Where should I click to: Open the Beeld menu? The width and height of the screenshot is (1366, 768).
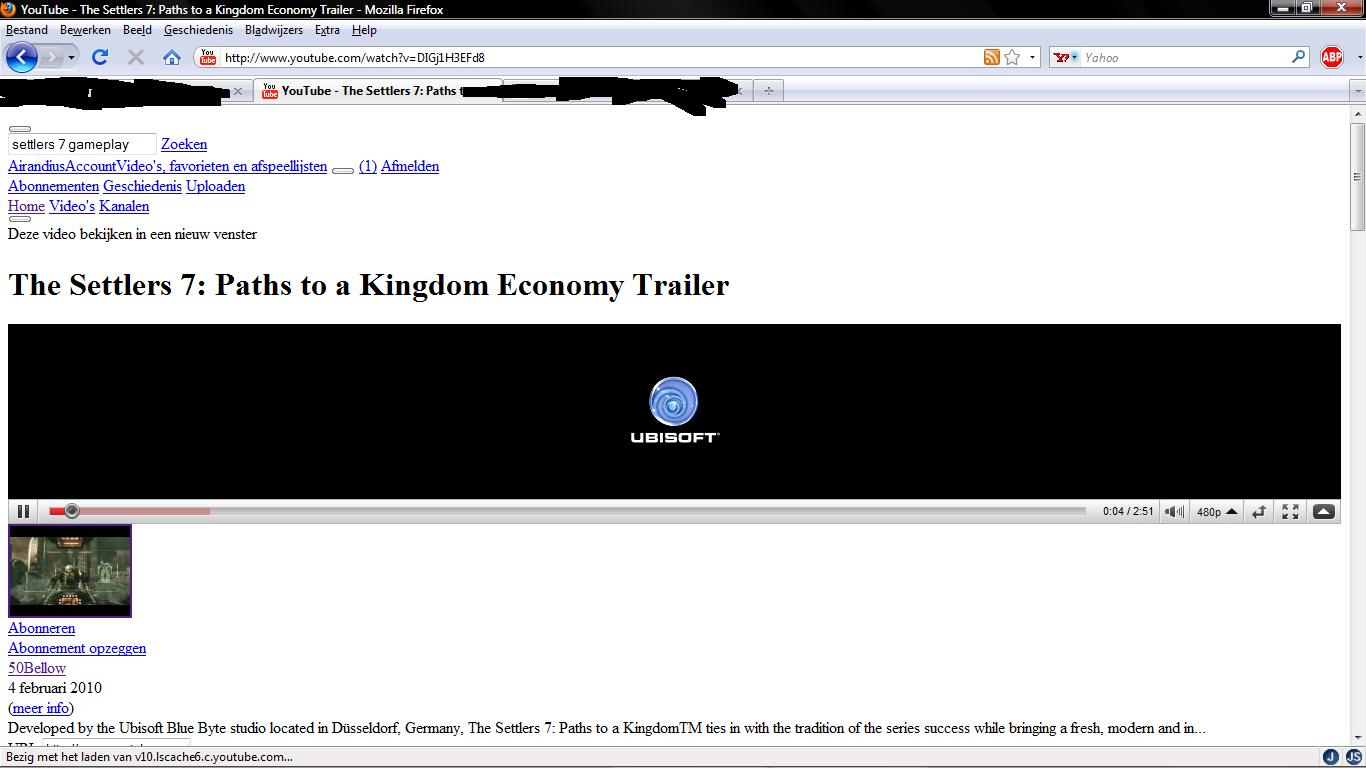click(137, 30)
